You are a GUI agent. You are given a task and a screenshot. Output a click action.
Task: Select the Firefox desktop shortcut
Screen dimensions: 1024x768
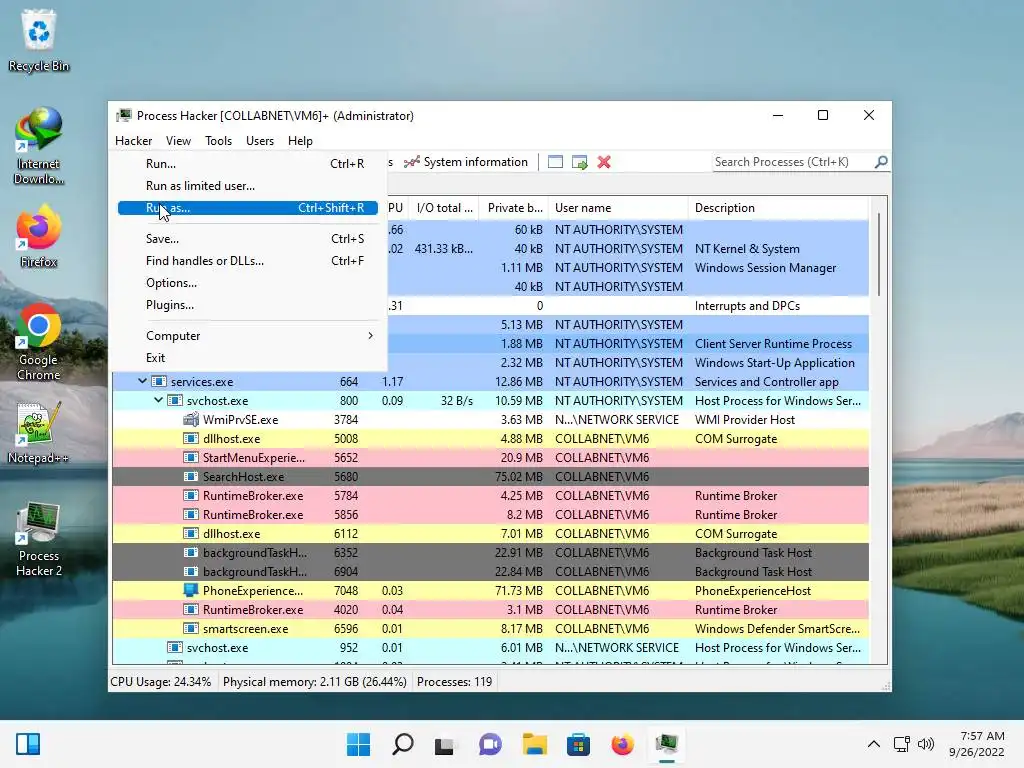tap(39, 236)
